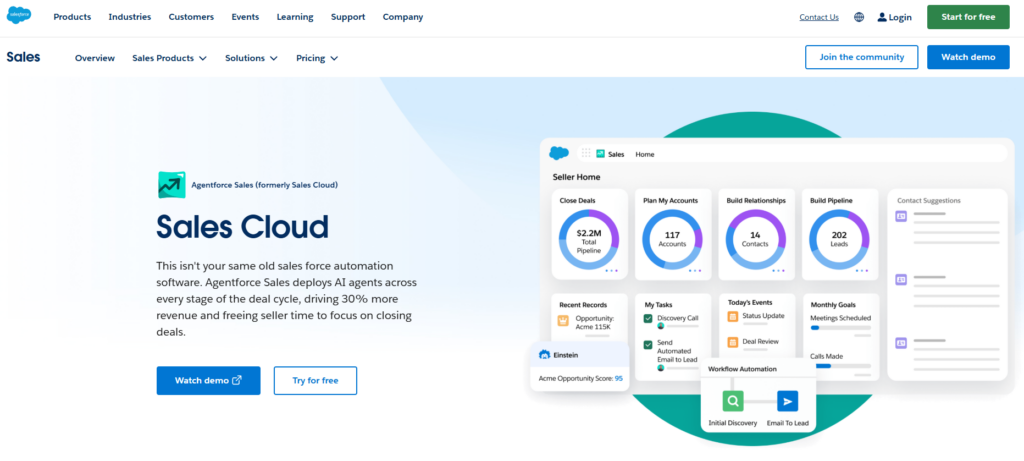Click the Salesforce cloud logo in header
This screenshot has width=1024, height=461.
[19, 14]
